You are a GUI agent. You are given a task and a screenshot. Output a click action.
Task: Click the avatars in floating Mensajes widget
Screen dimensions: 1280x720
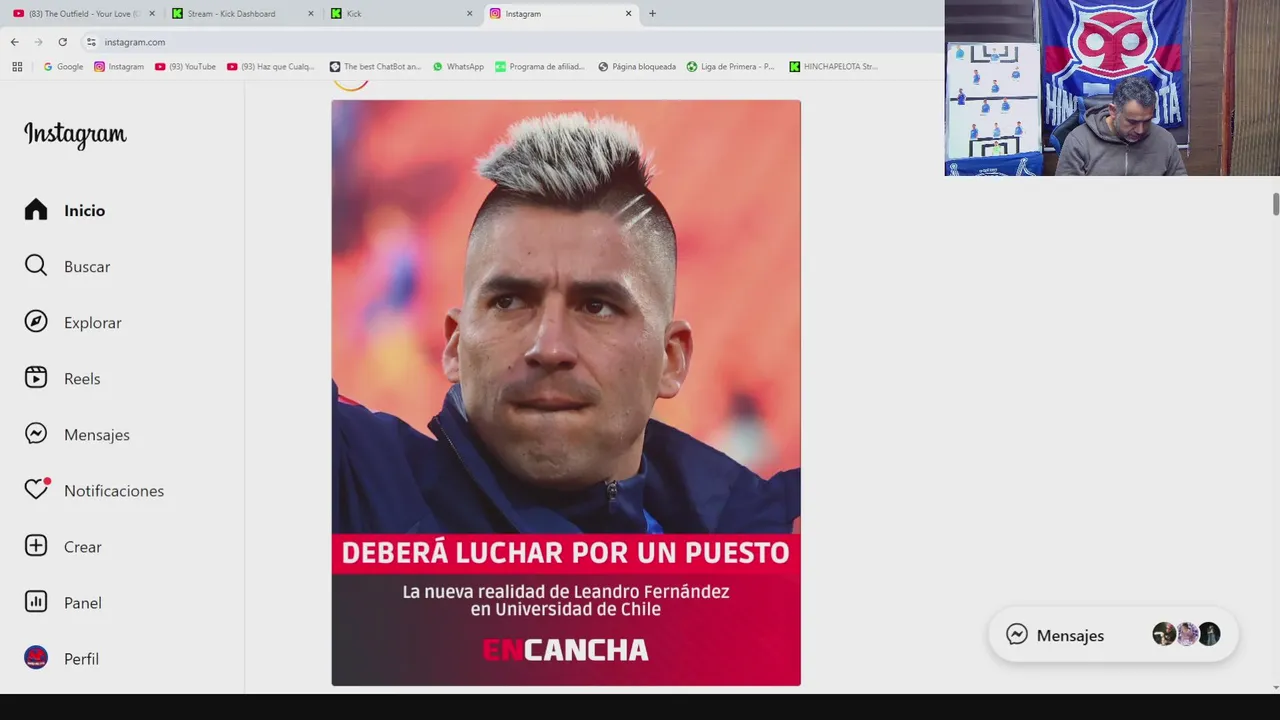(x=1186, y=634)
